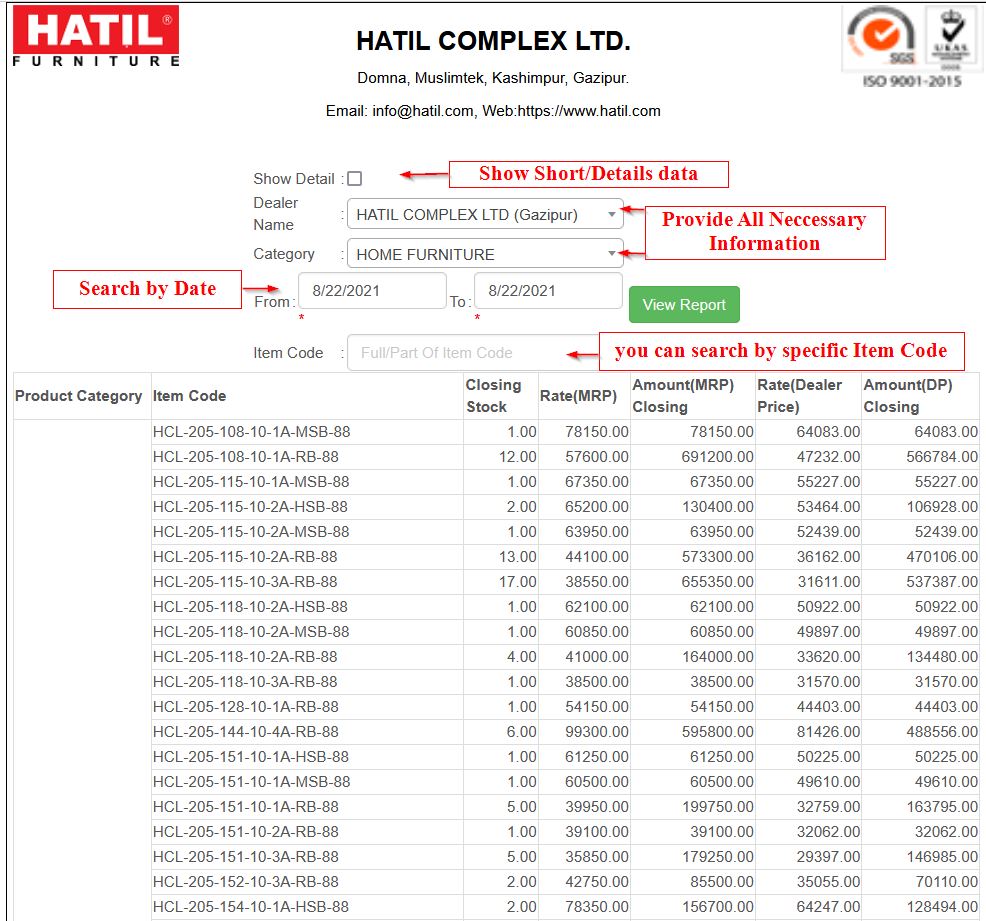Click DP closing amount 488556.00
Screen dimensions: 986x921
click(x=942, y=732)
